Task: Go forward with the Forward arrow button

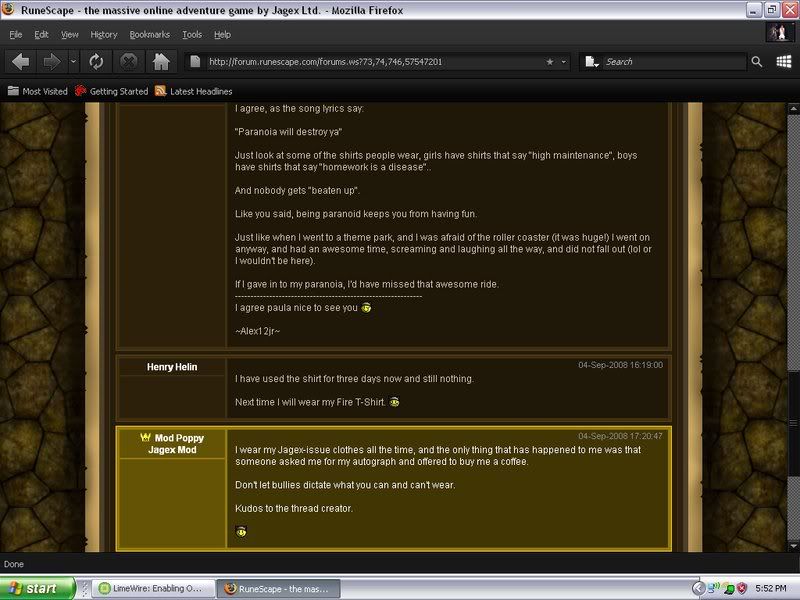Action: (x=52, y=62)
